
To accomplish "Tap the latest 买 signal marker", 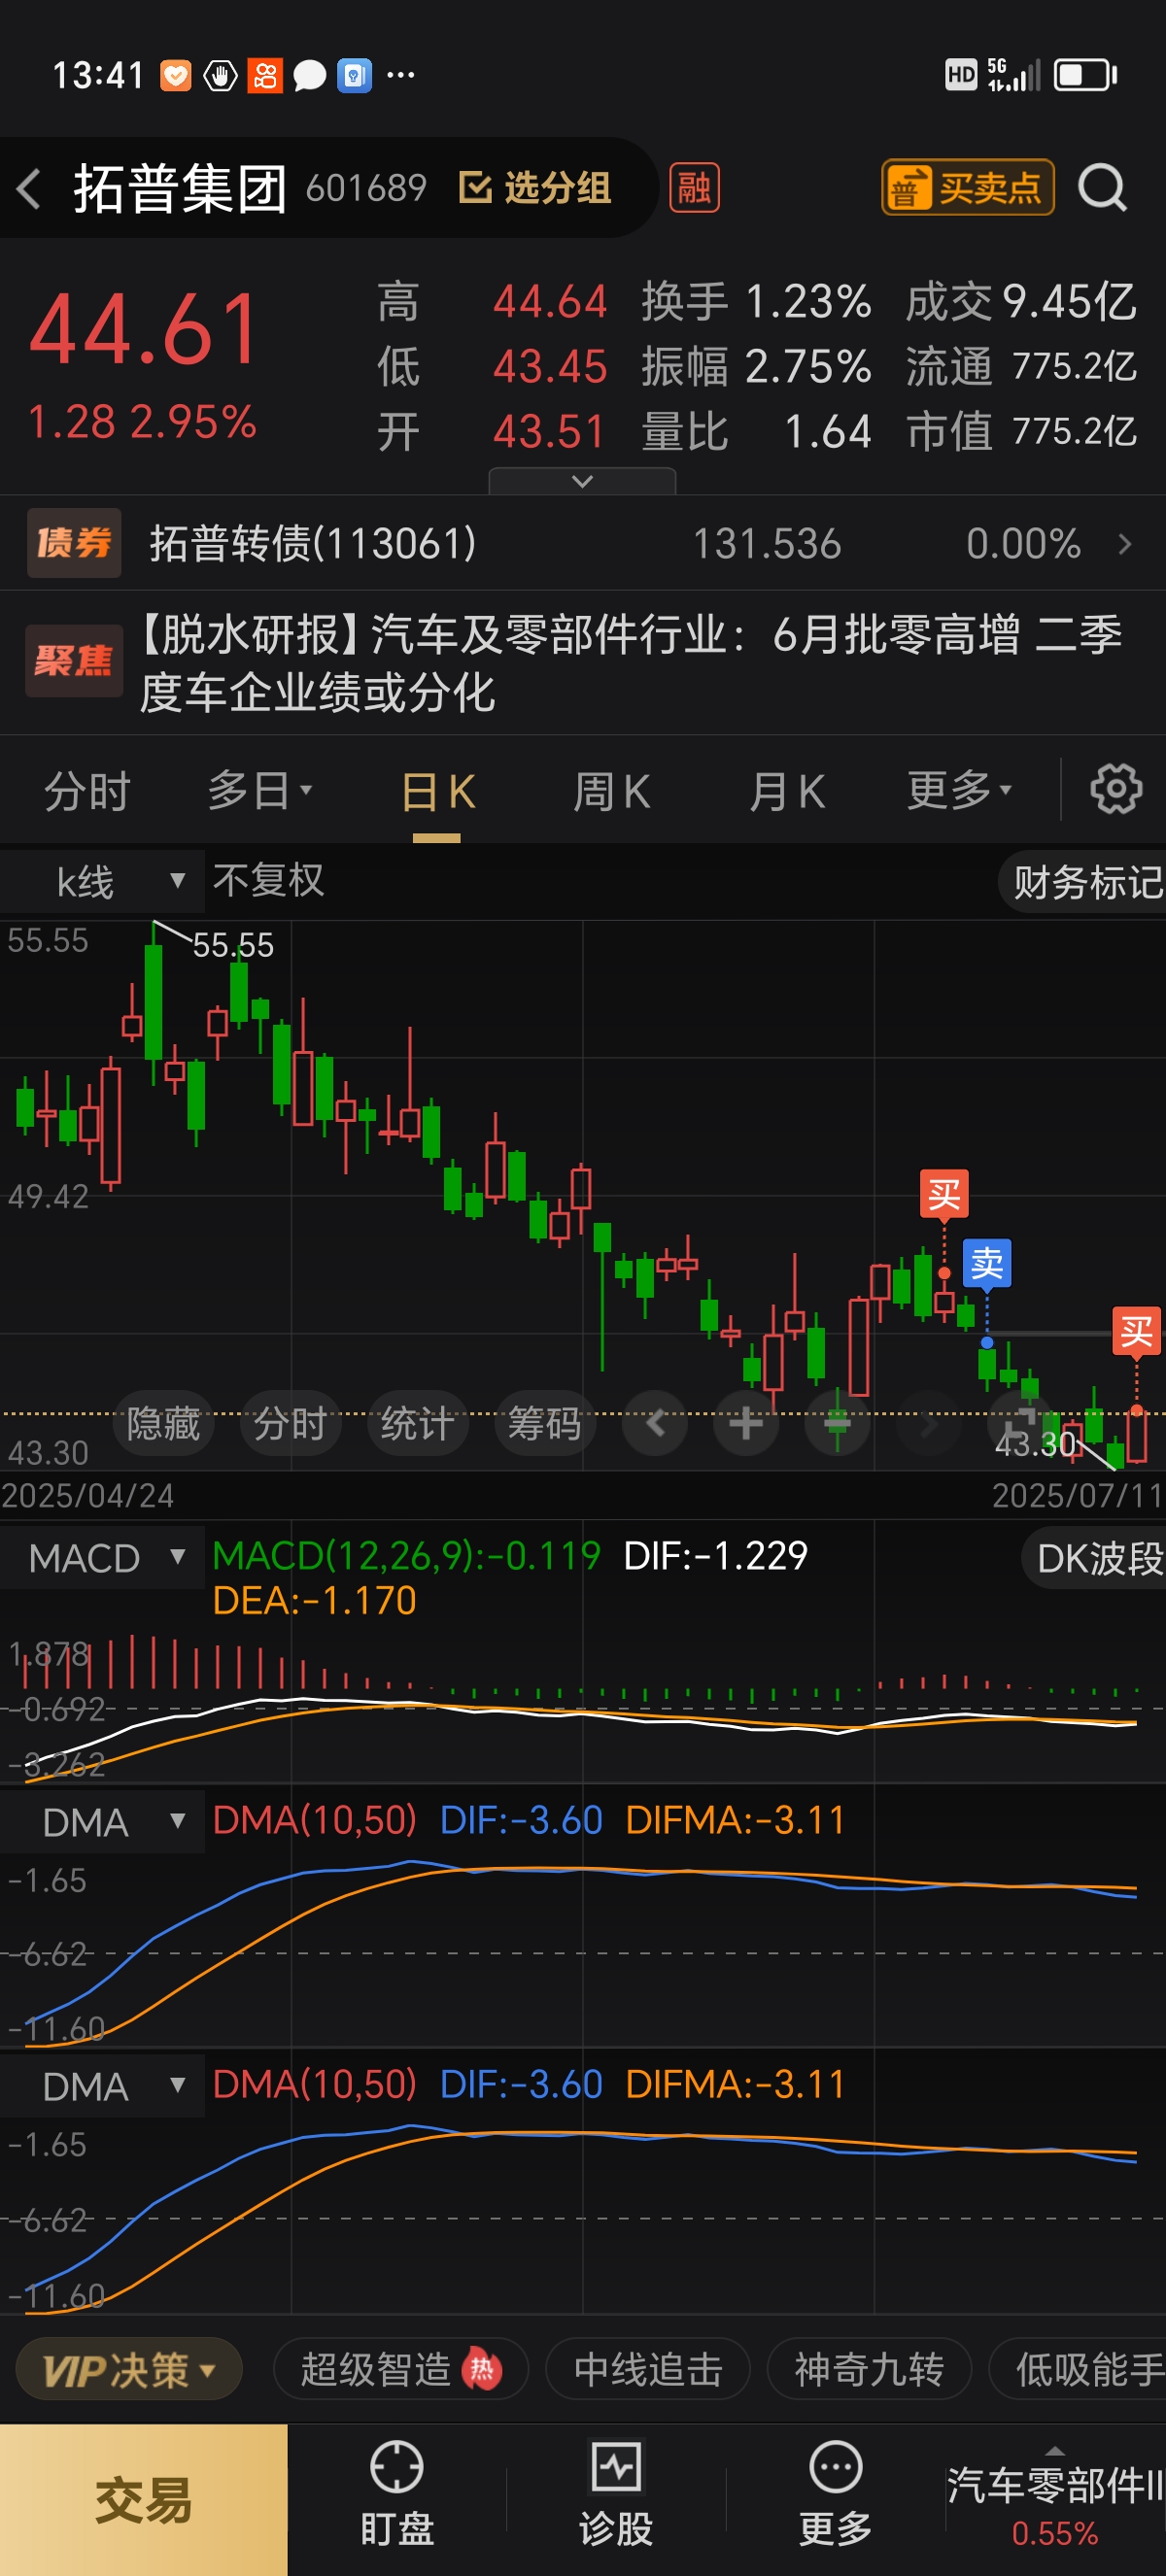I will click(x=1137, y=1331).
